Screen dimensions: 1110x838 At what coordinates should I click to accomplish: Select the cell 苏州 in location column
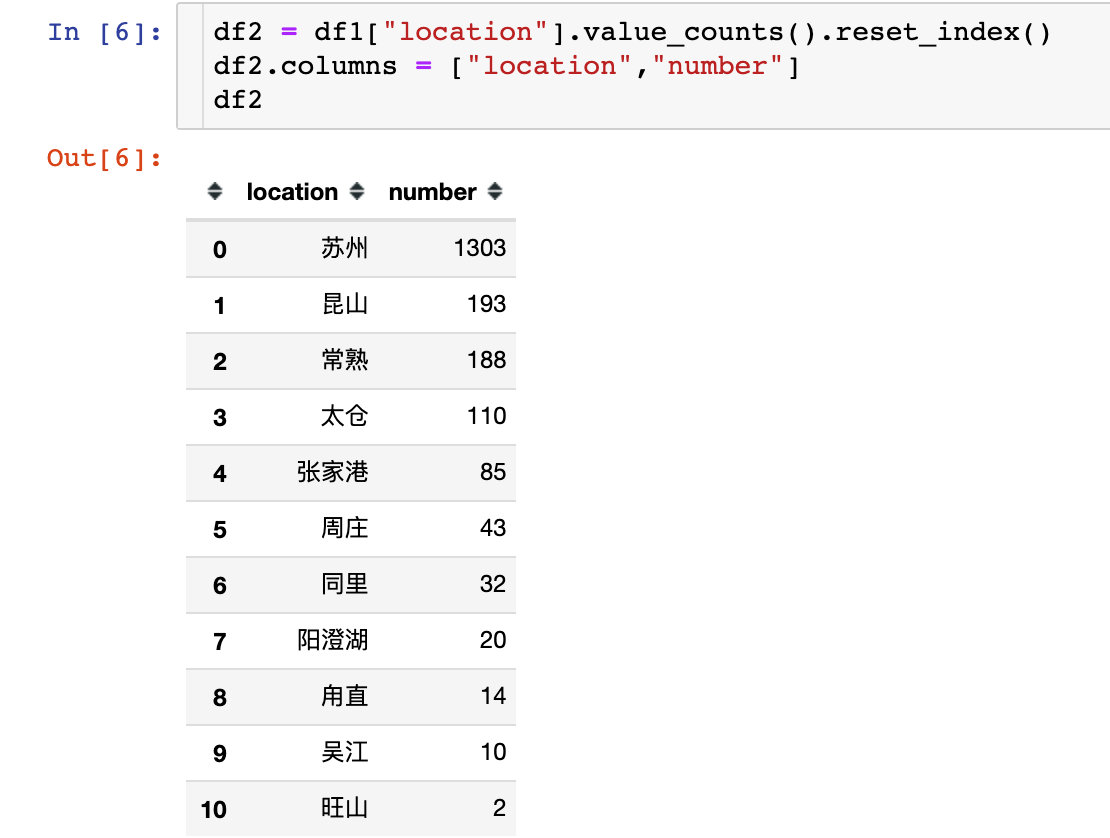[344, 248]
